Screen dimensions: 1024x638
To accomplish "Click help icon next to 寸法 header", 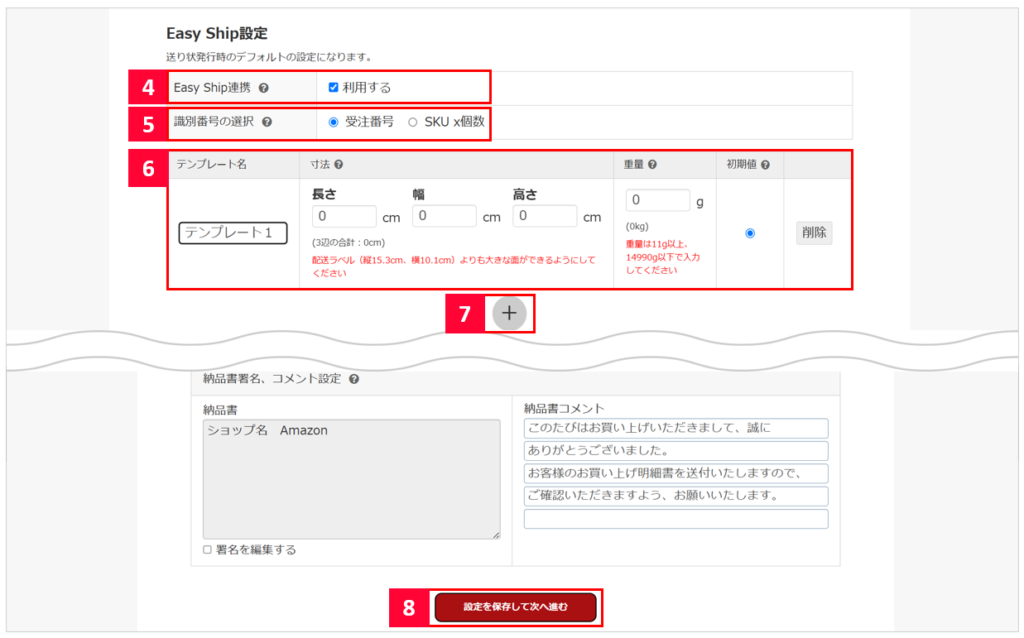I will pos(339,164).
